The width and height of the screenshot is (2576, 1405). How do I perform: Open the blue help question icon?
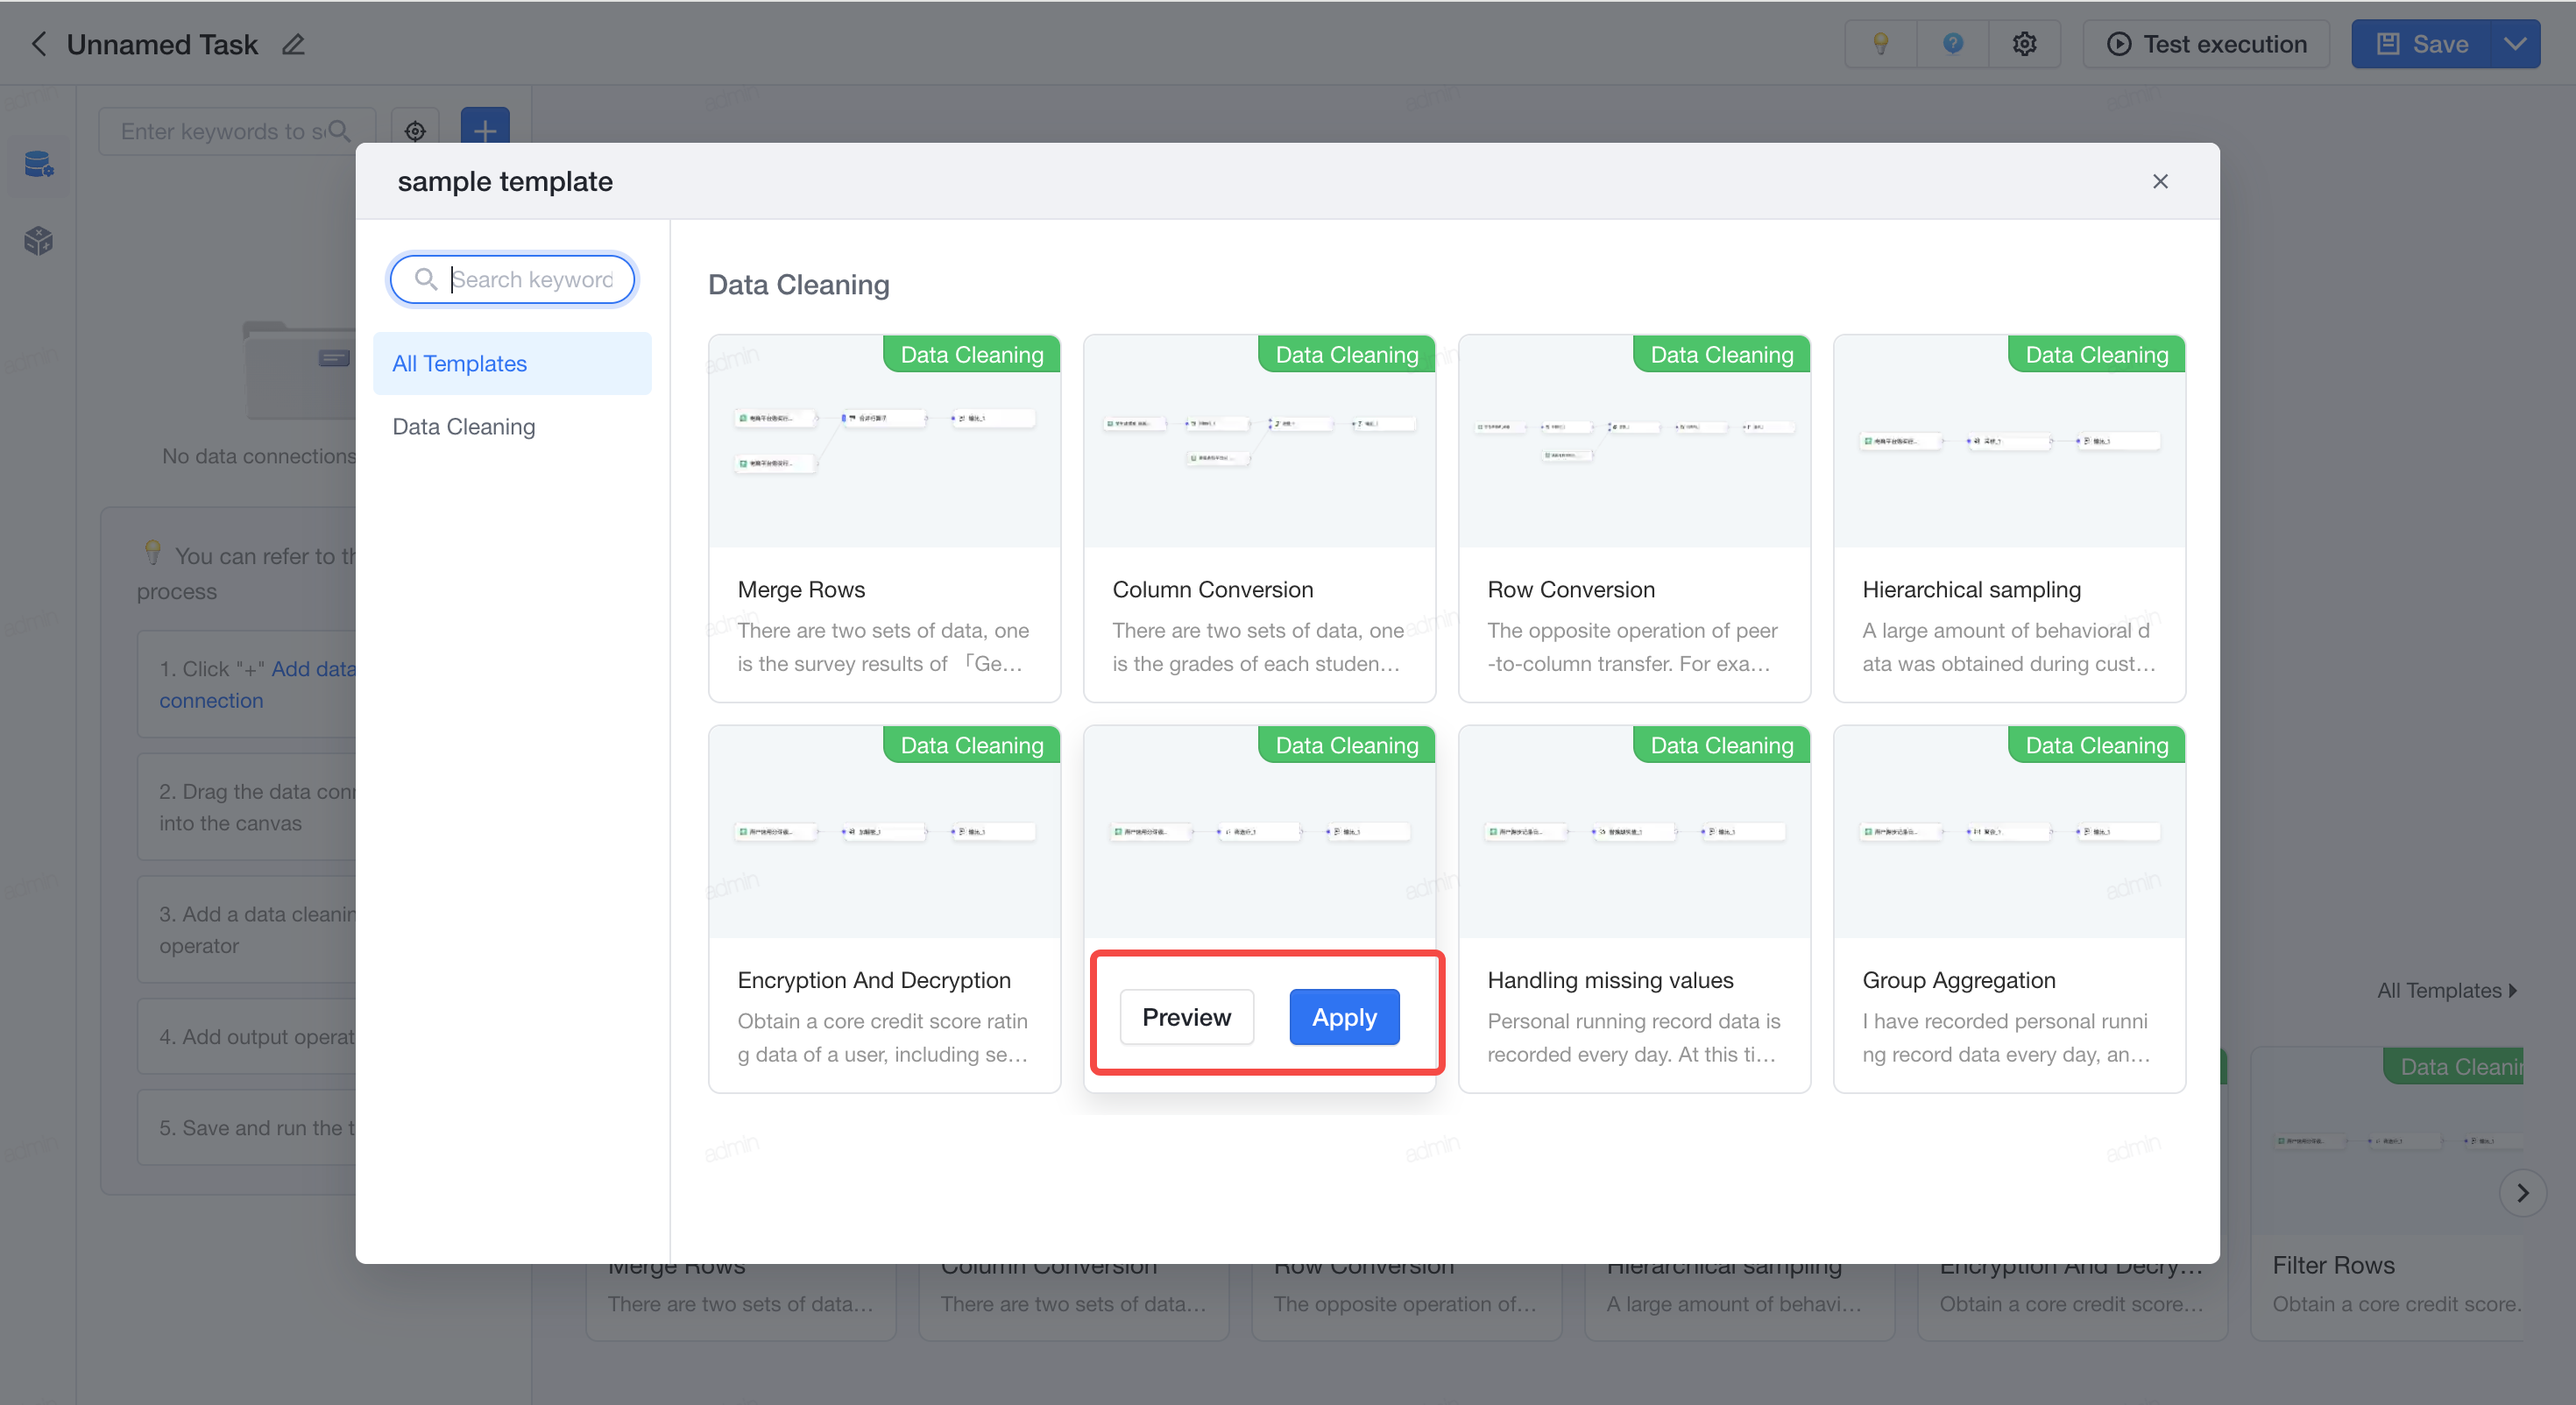point(1952,44)
